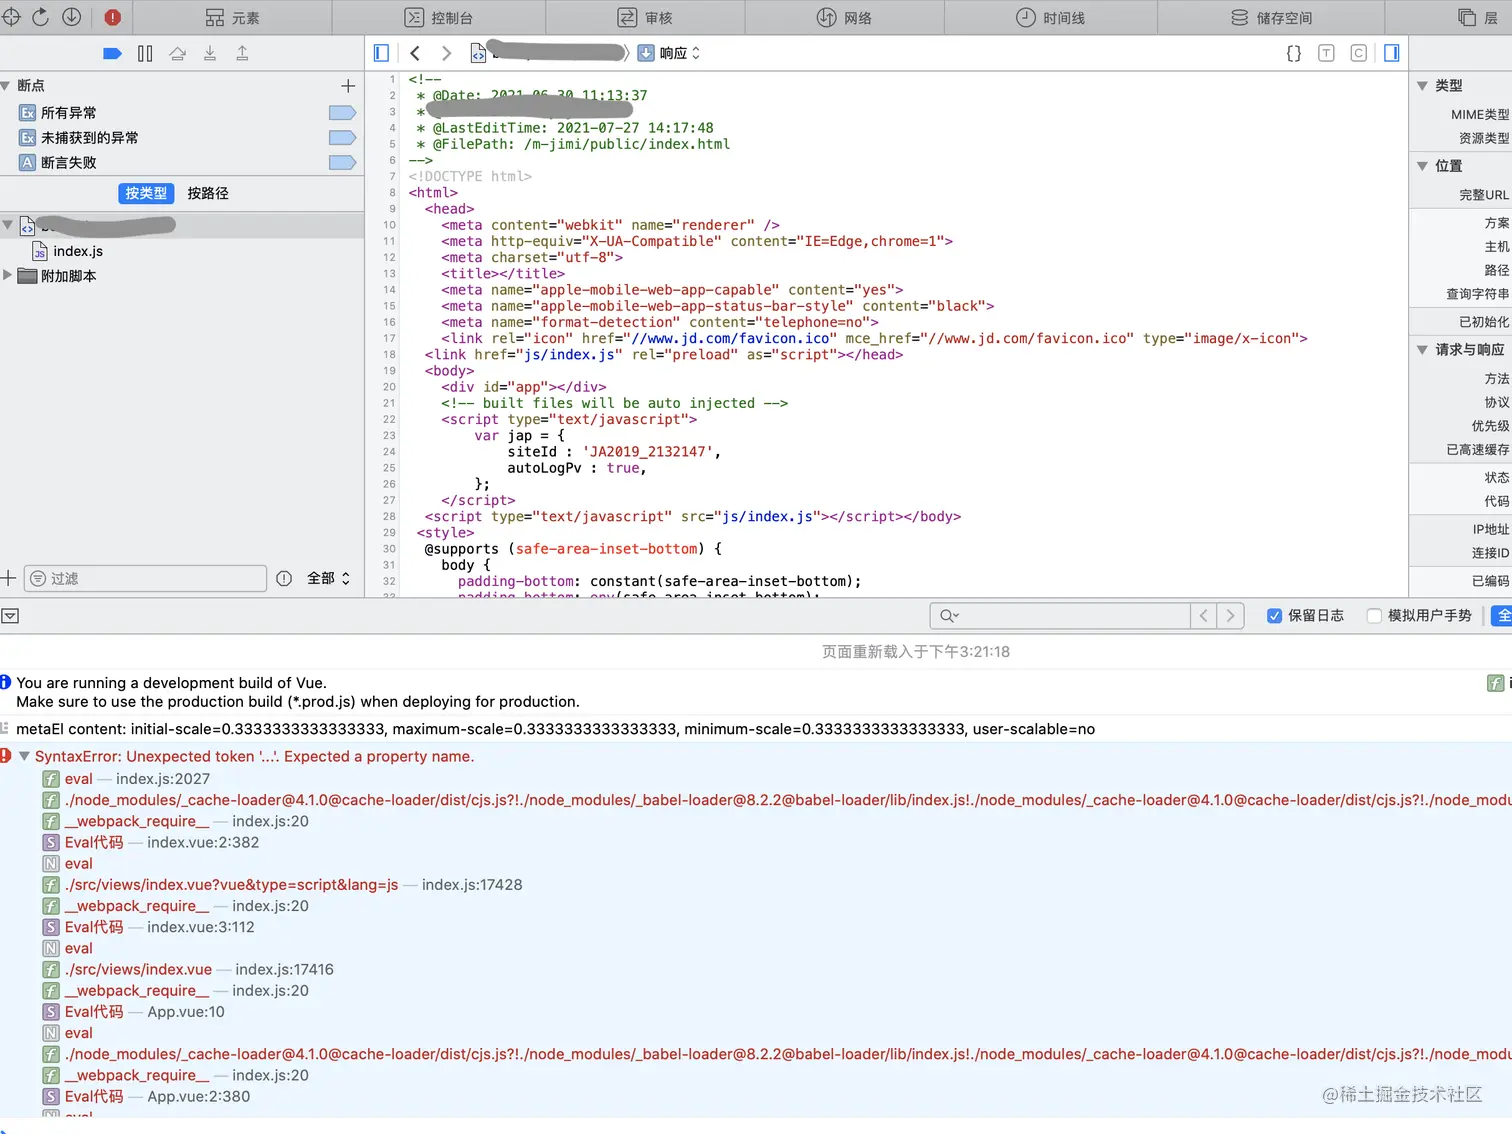Open the index.js:17416 source link
Image resolution: width=1512 pixels, height=1134 pixels.
284,970
